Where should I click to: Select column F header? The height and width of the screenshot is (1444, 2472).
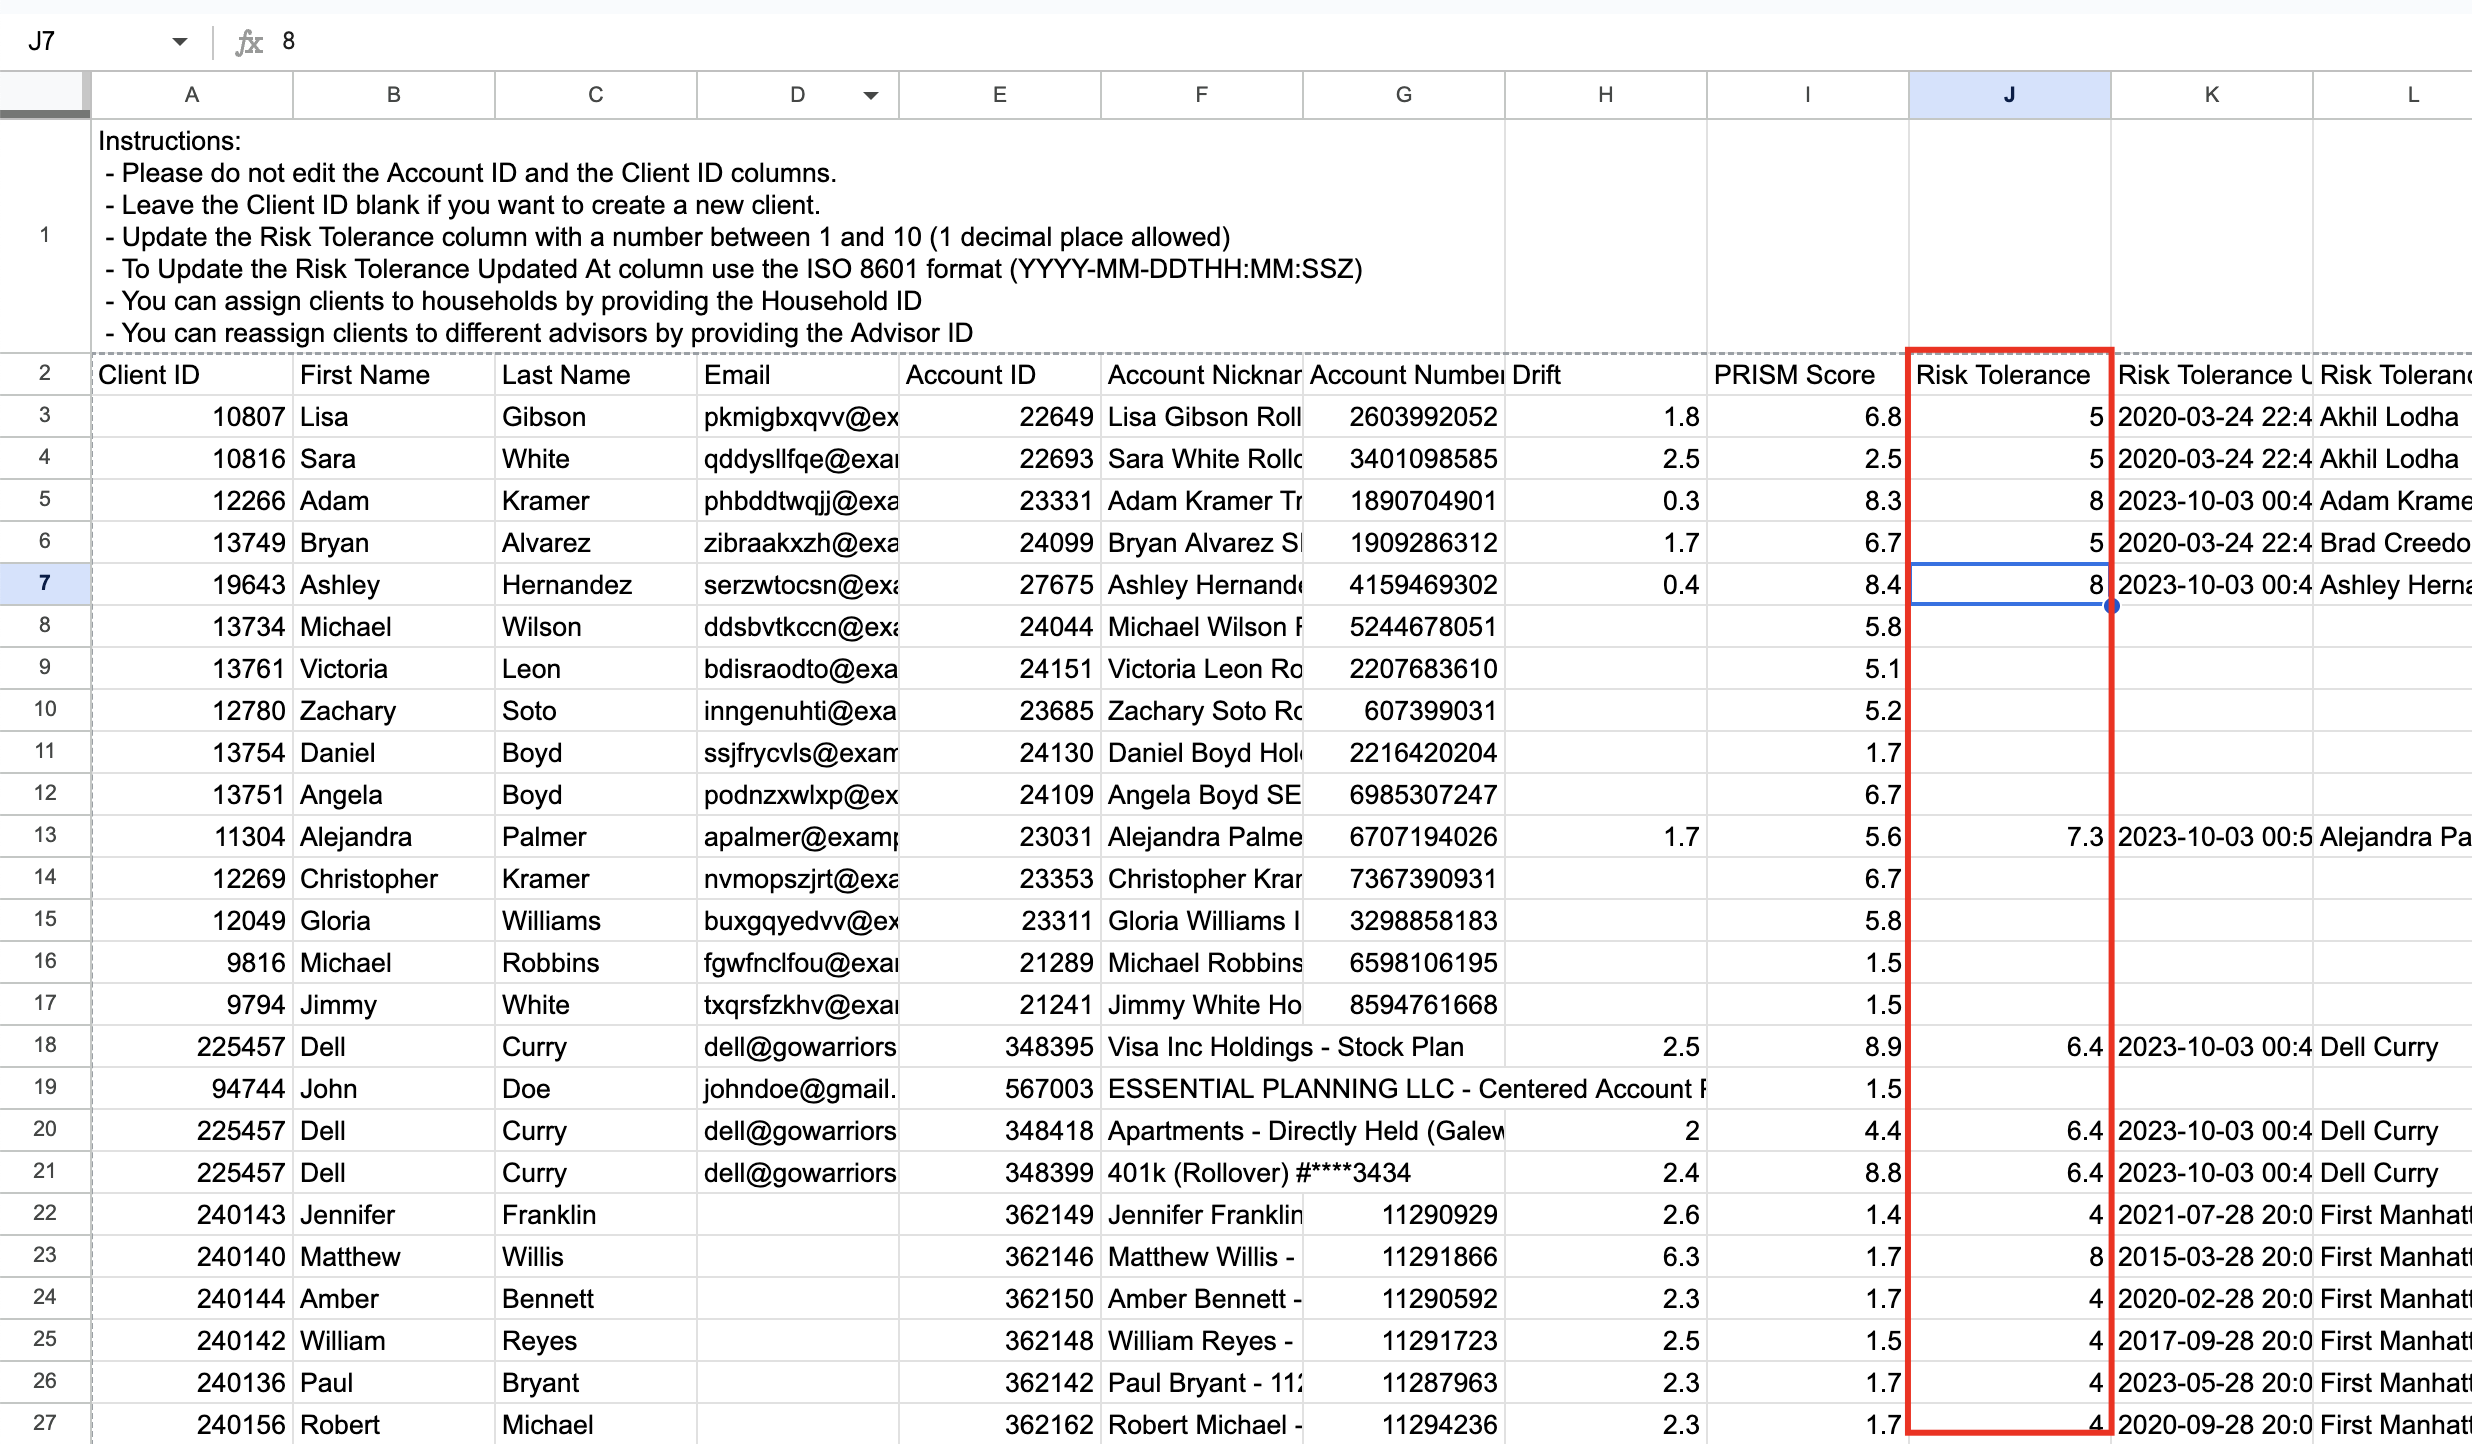click(x=1202, y=95)
